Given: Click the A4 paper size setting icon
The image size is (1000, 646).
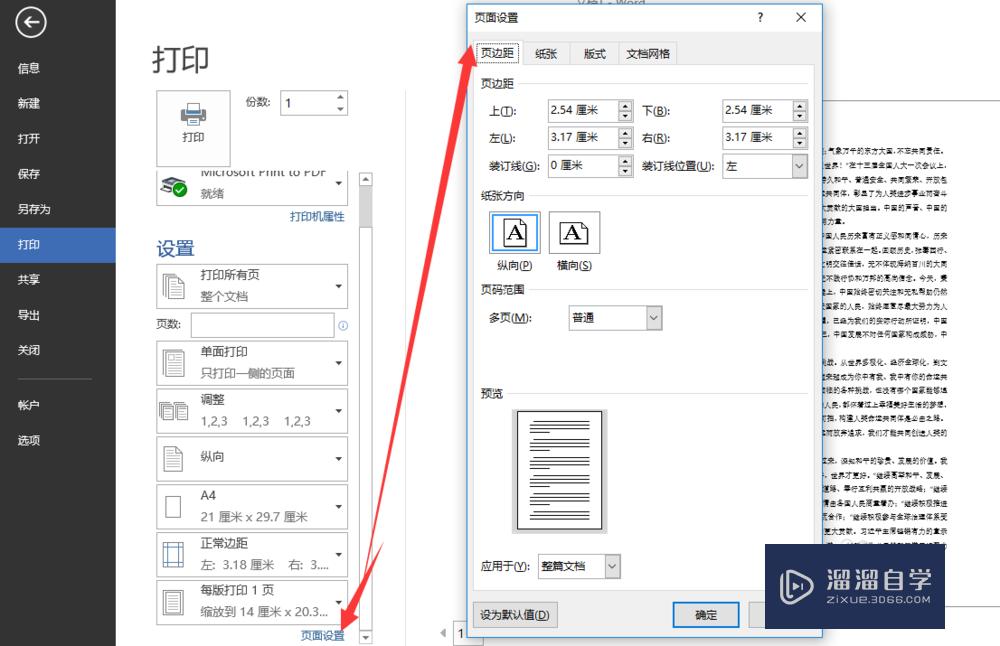Looking at the screenshot, I should point(172,507).
